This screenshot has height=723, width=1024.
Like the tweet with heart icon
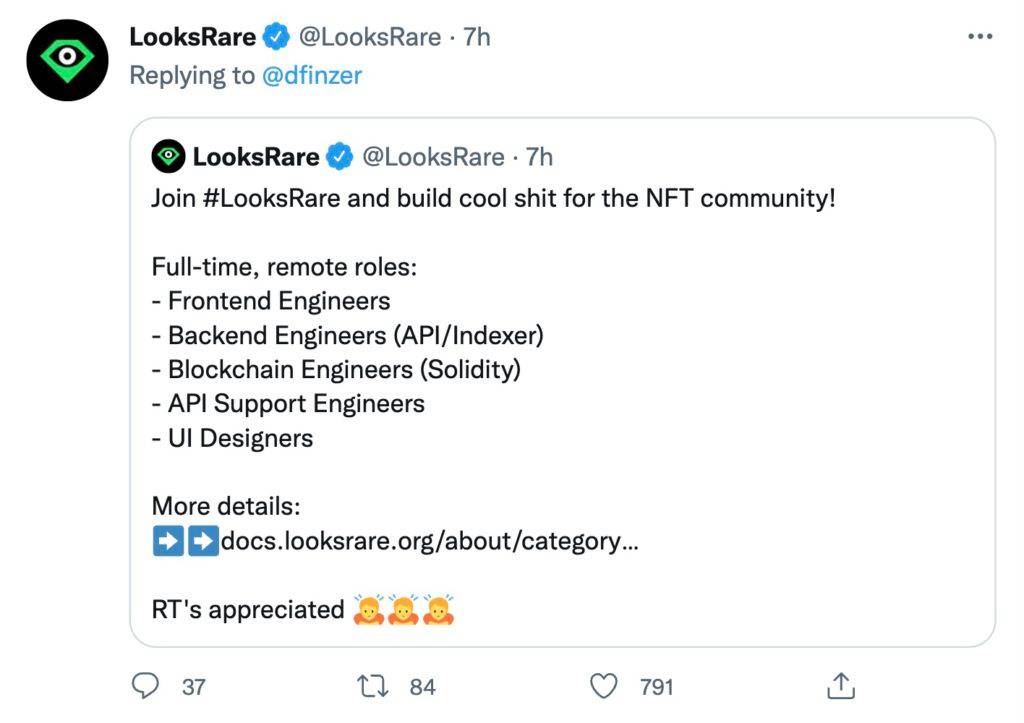[x=603, y=686]
